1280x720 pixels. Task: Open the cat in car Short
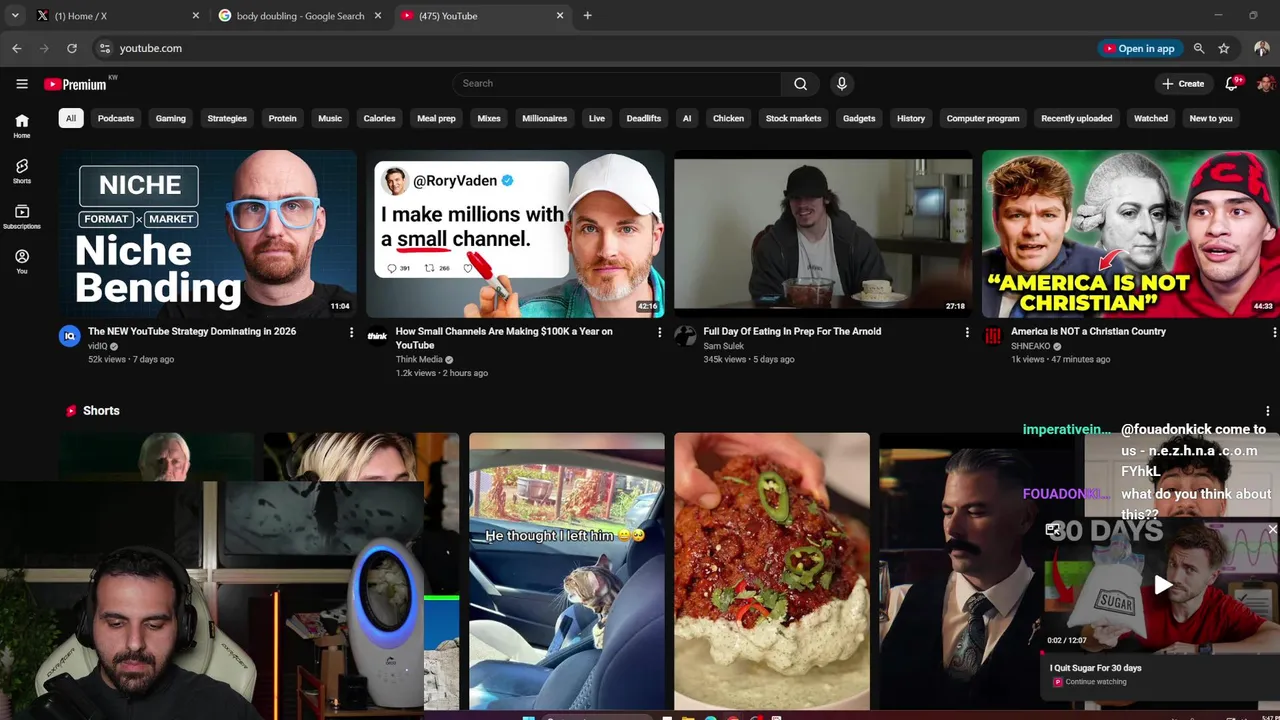[567, 571]
